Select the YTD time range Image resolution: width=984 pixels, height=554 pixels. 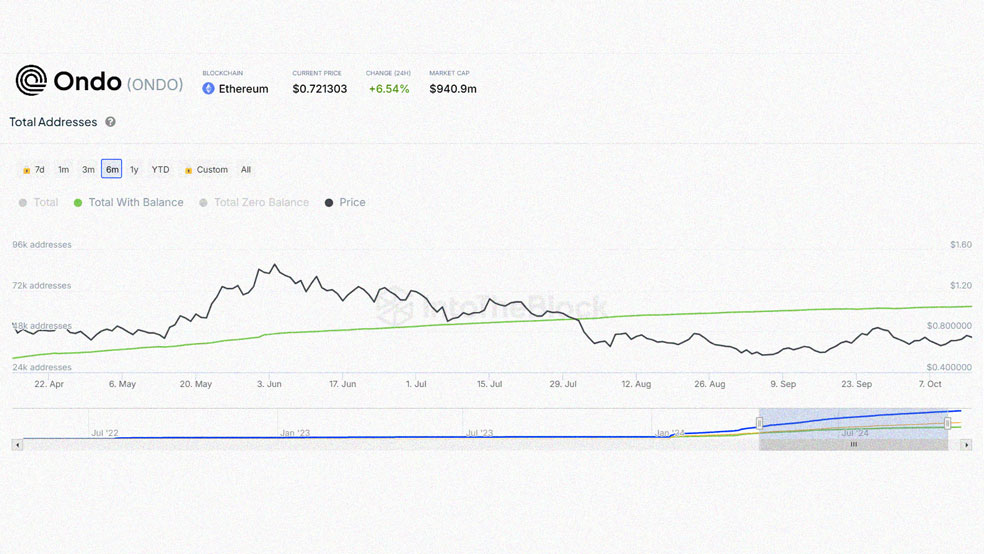pos(160,169)
